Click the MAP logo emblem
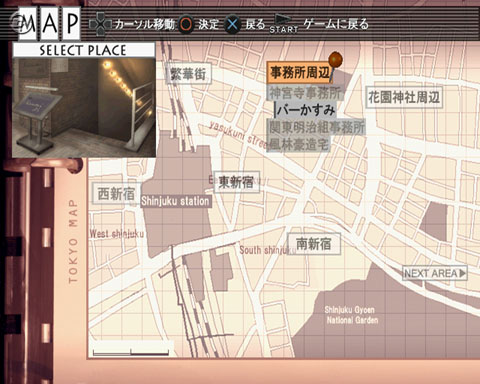 point(45,23)
